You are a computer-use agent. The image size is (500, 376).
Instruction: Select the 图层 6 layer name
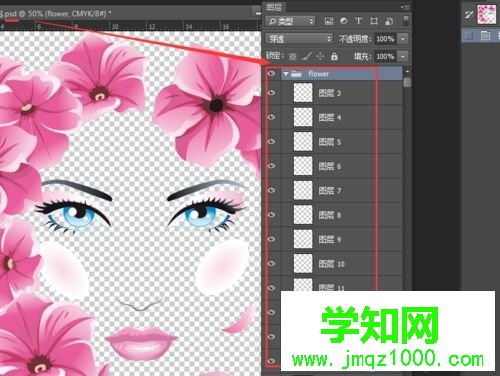(x=330, y=166)
